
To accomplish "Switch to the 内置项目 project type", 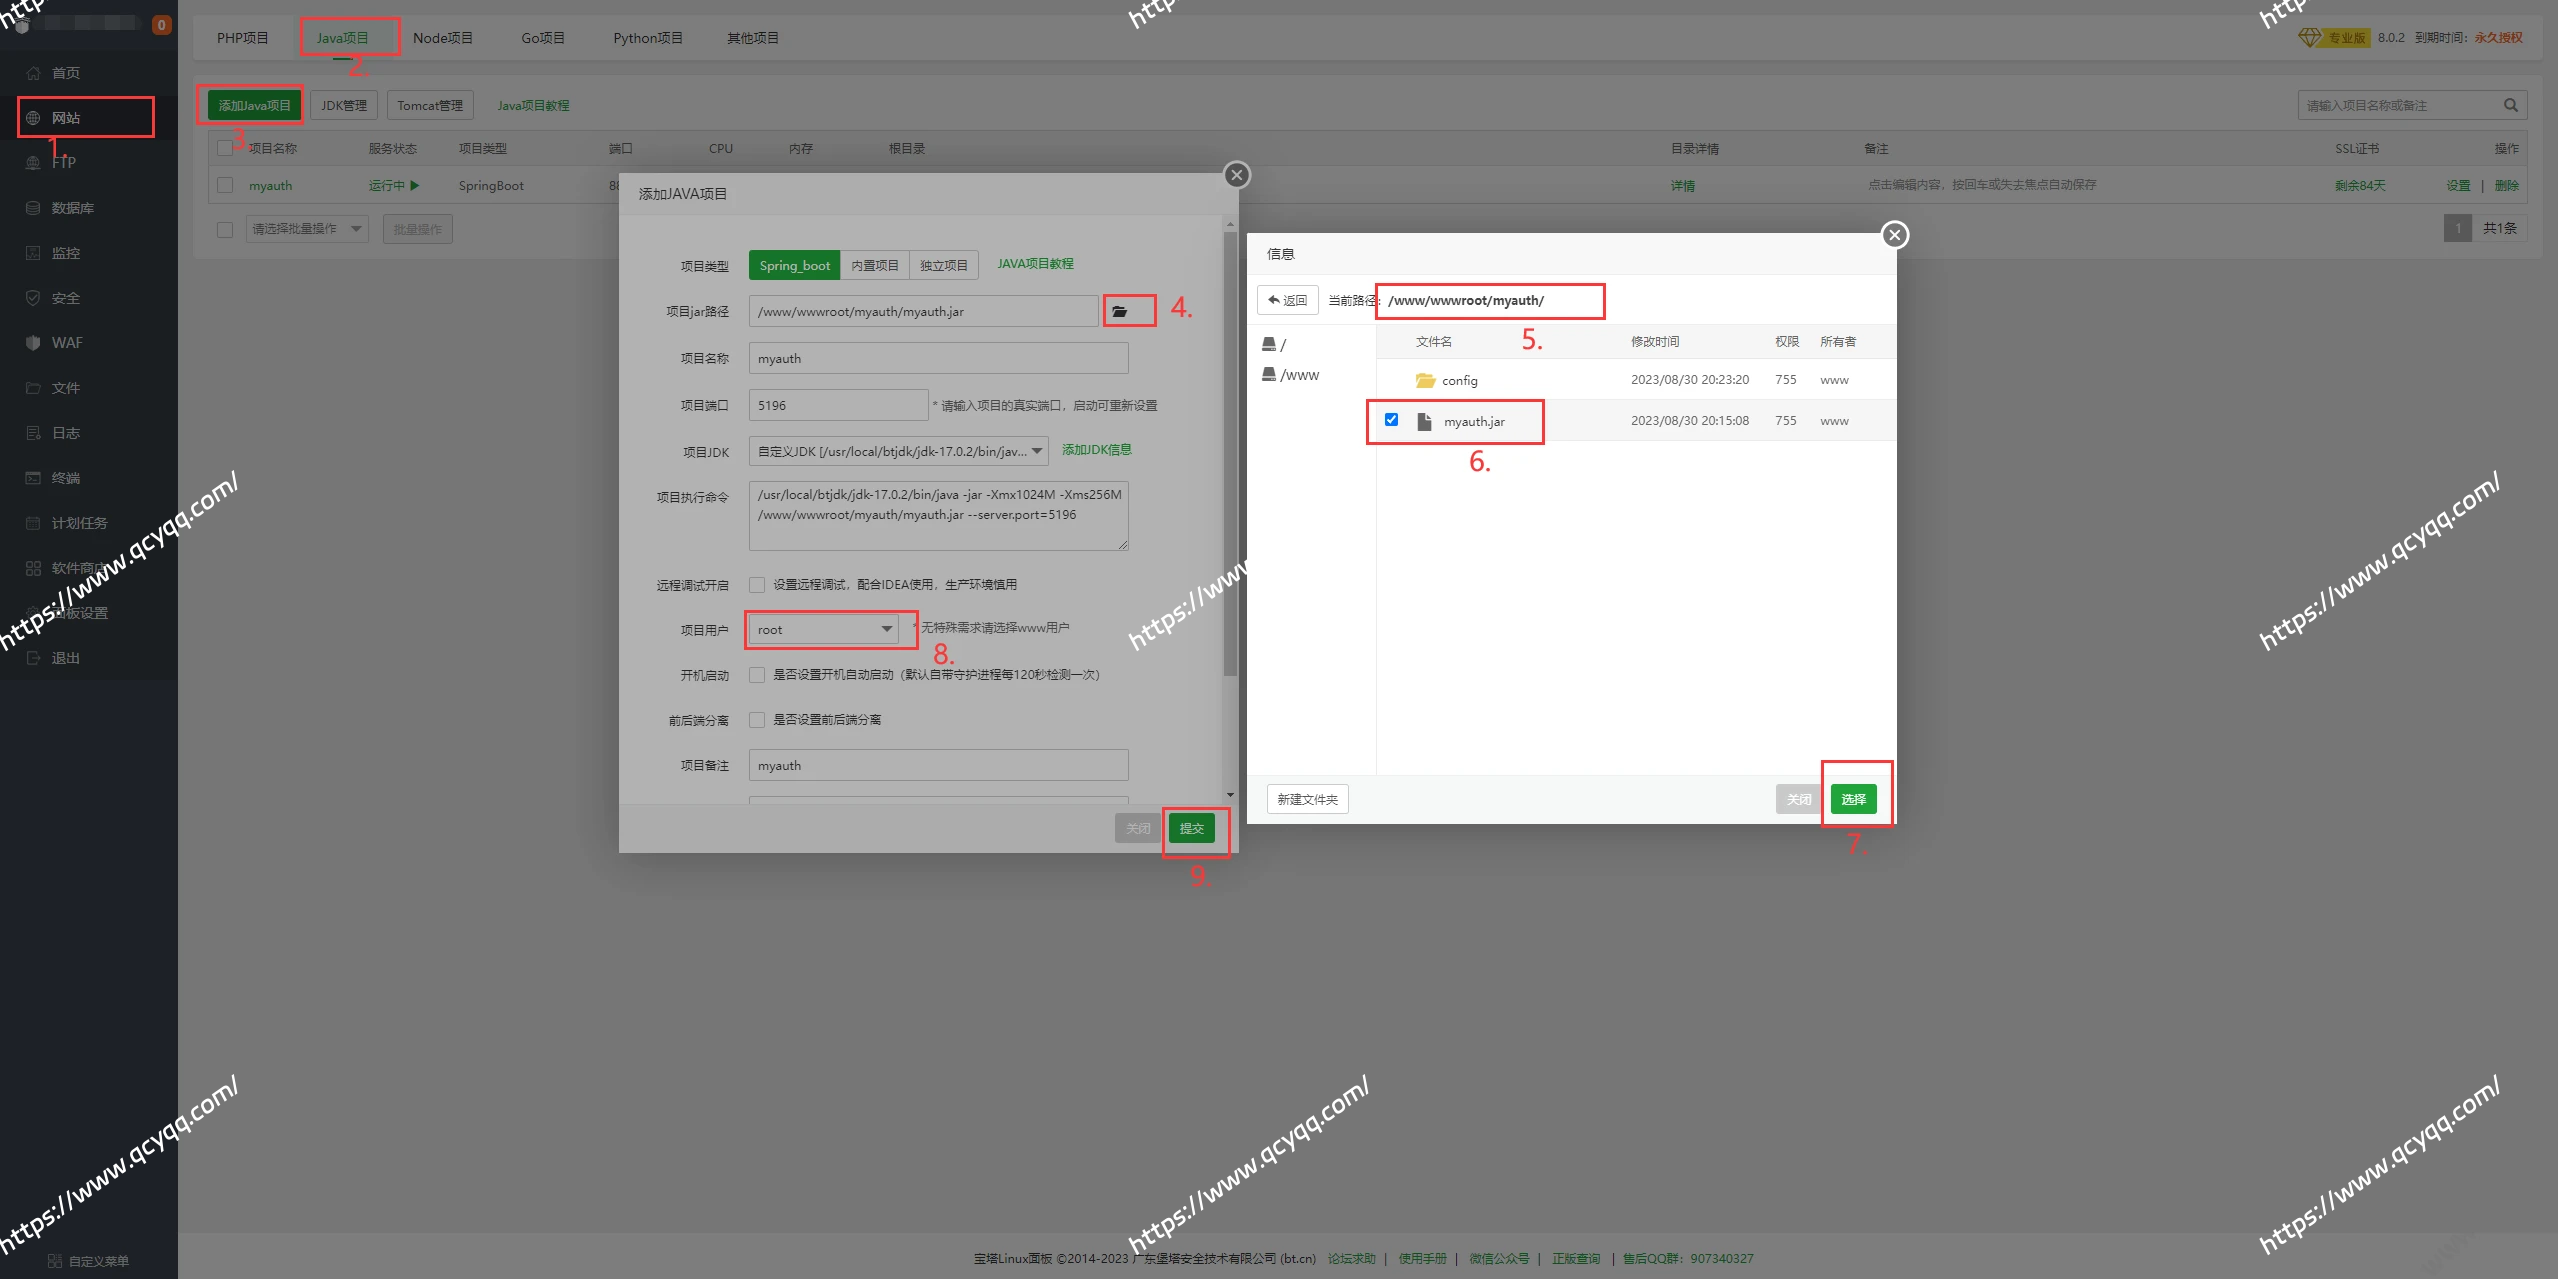I will point(874,265).
